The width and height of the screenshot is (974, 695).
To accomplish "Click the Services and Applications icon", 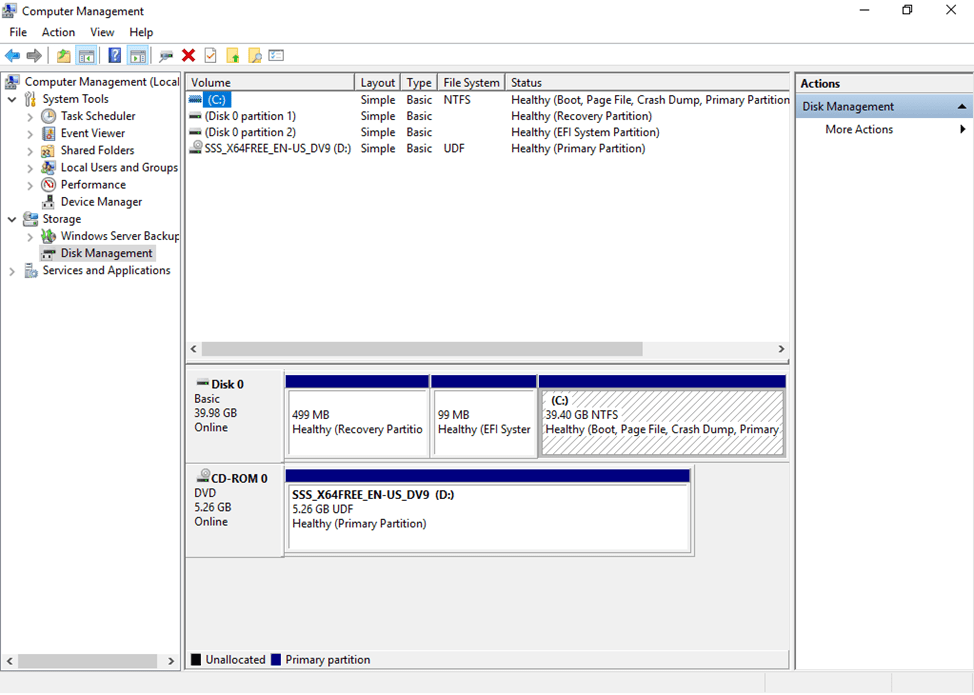I will 30,271.
